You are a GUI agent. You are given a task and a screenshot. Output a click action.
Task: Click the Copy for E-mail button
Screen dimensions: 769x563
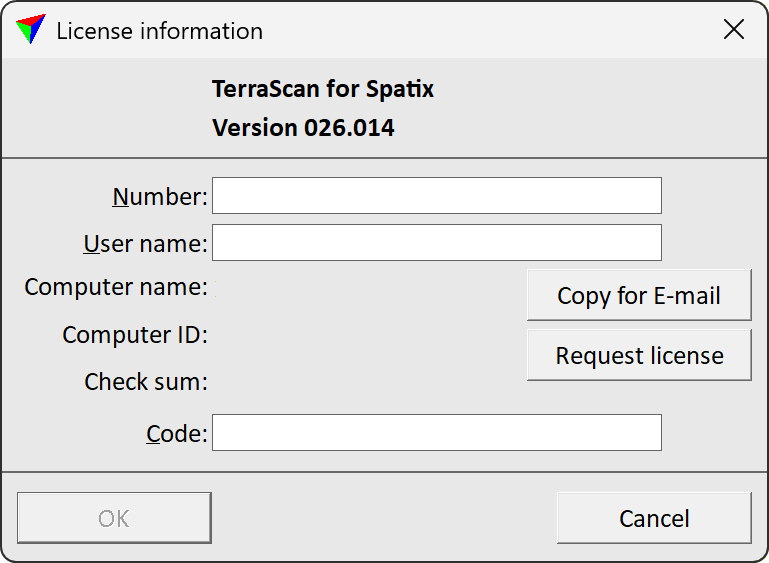(x=639, y=295)
